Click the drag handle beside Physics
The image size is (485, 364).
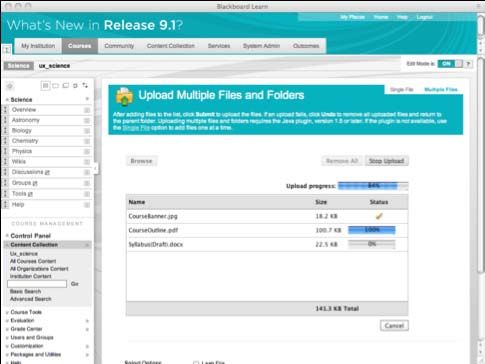point(5,151)
